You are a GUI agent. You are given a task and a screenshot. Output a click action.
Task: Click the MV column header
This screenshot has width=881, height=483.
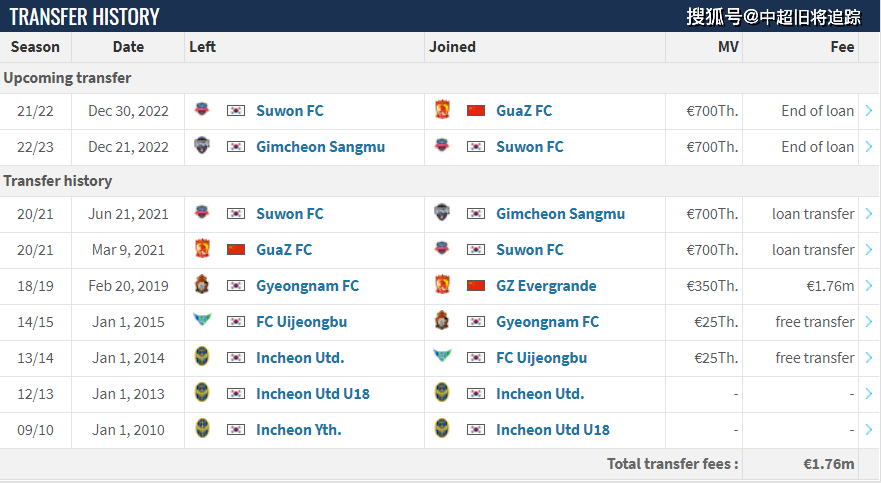point(728,47)
